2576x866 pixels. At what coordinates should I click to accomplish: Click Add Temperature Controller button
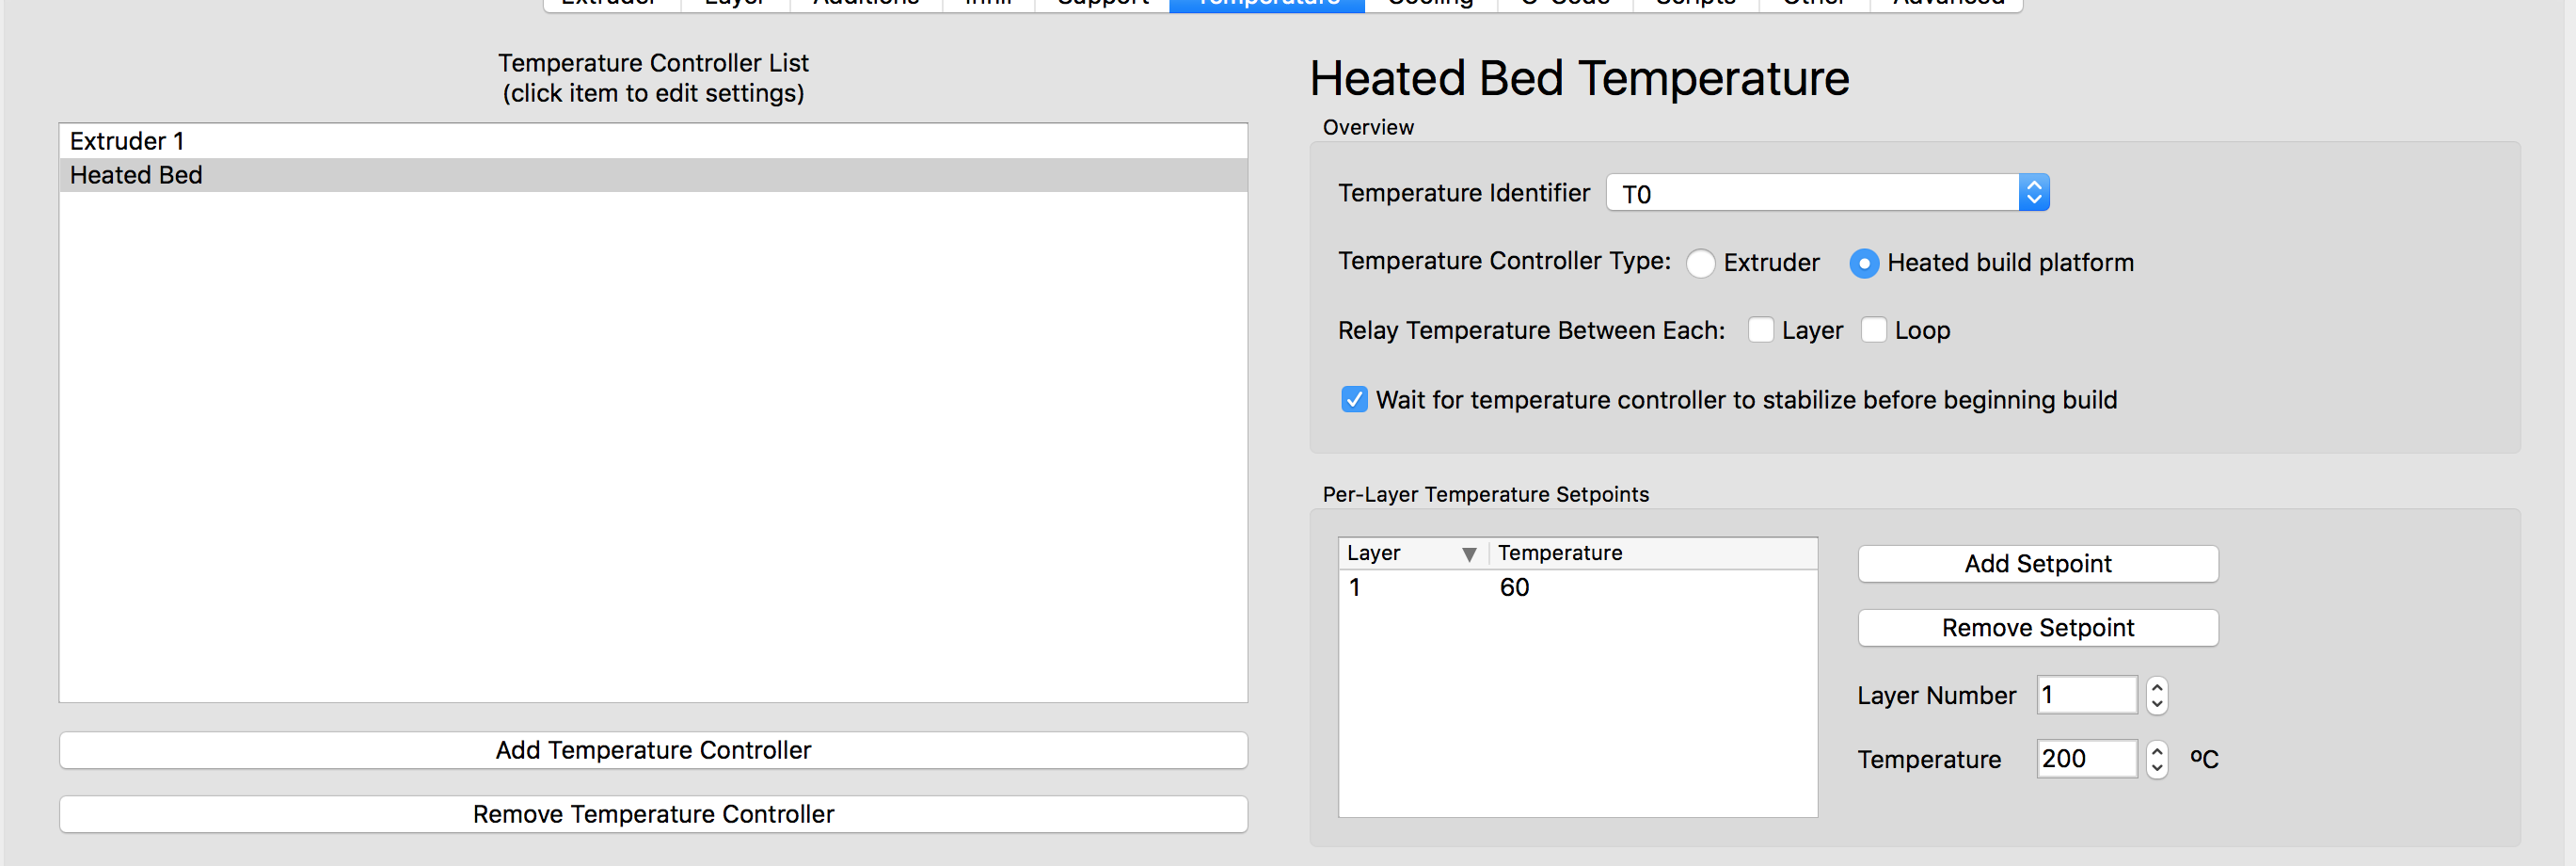[653, 750]
